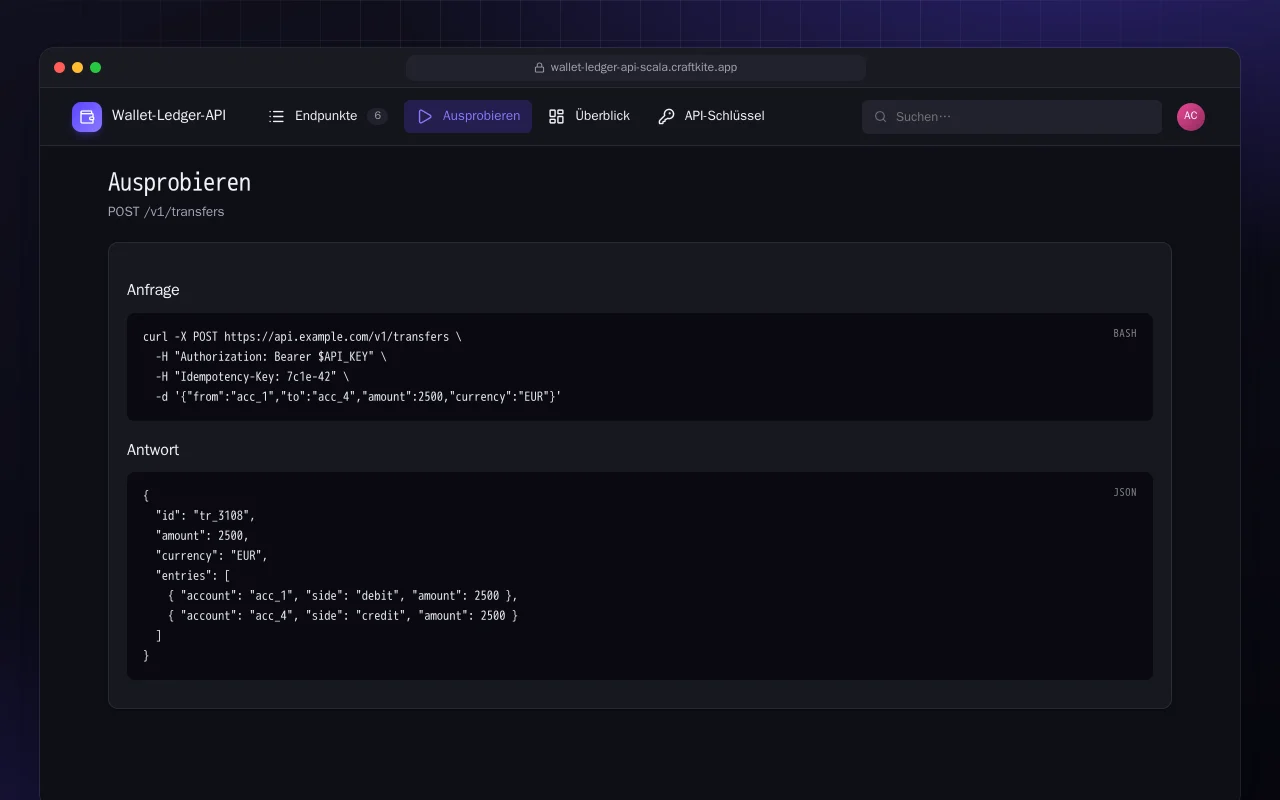Click the Authorization Bearer header line
The width and height of the screenshot is (1280, 800).
pyautogui.click(x=271, y=357)
